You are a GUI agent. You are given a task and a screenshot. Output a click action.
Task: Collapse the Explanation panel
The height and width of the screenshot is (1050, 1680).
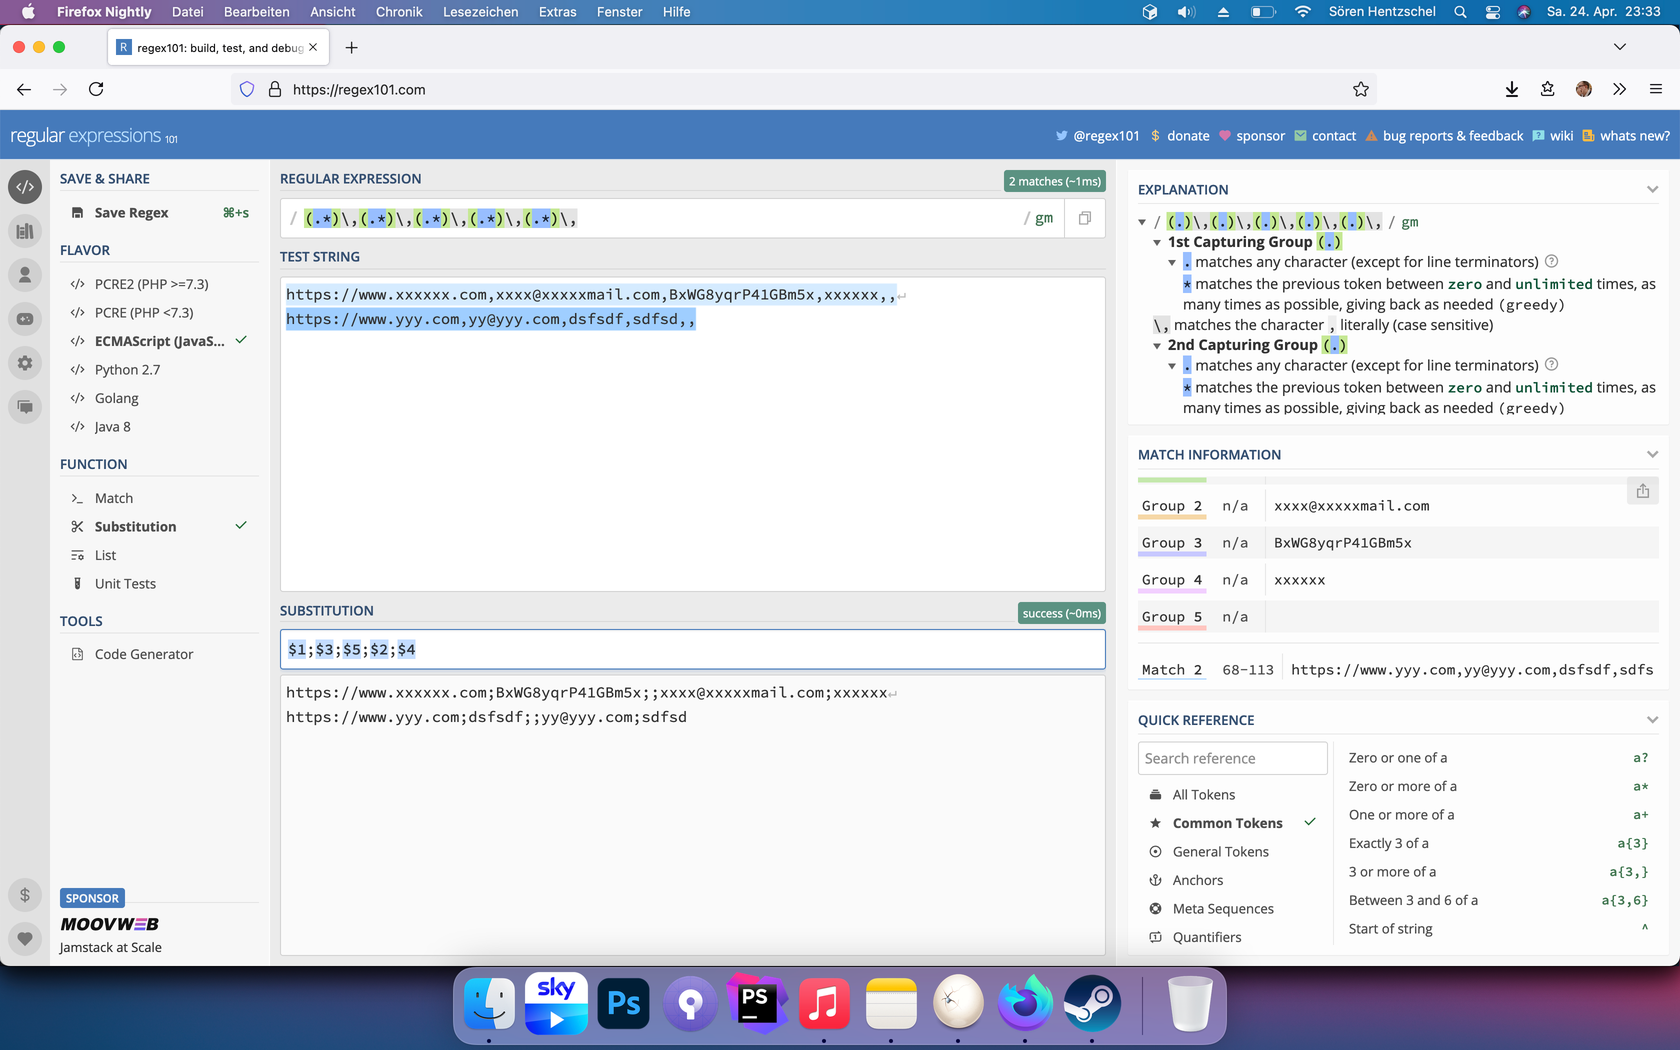click(1652, 190)
